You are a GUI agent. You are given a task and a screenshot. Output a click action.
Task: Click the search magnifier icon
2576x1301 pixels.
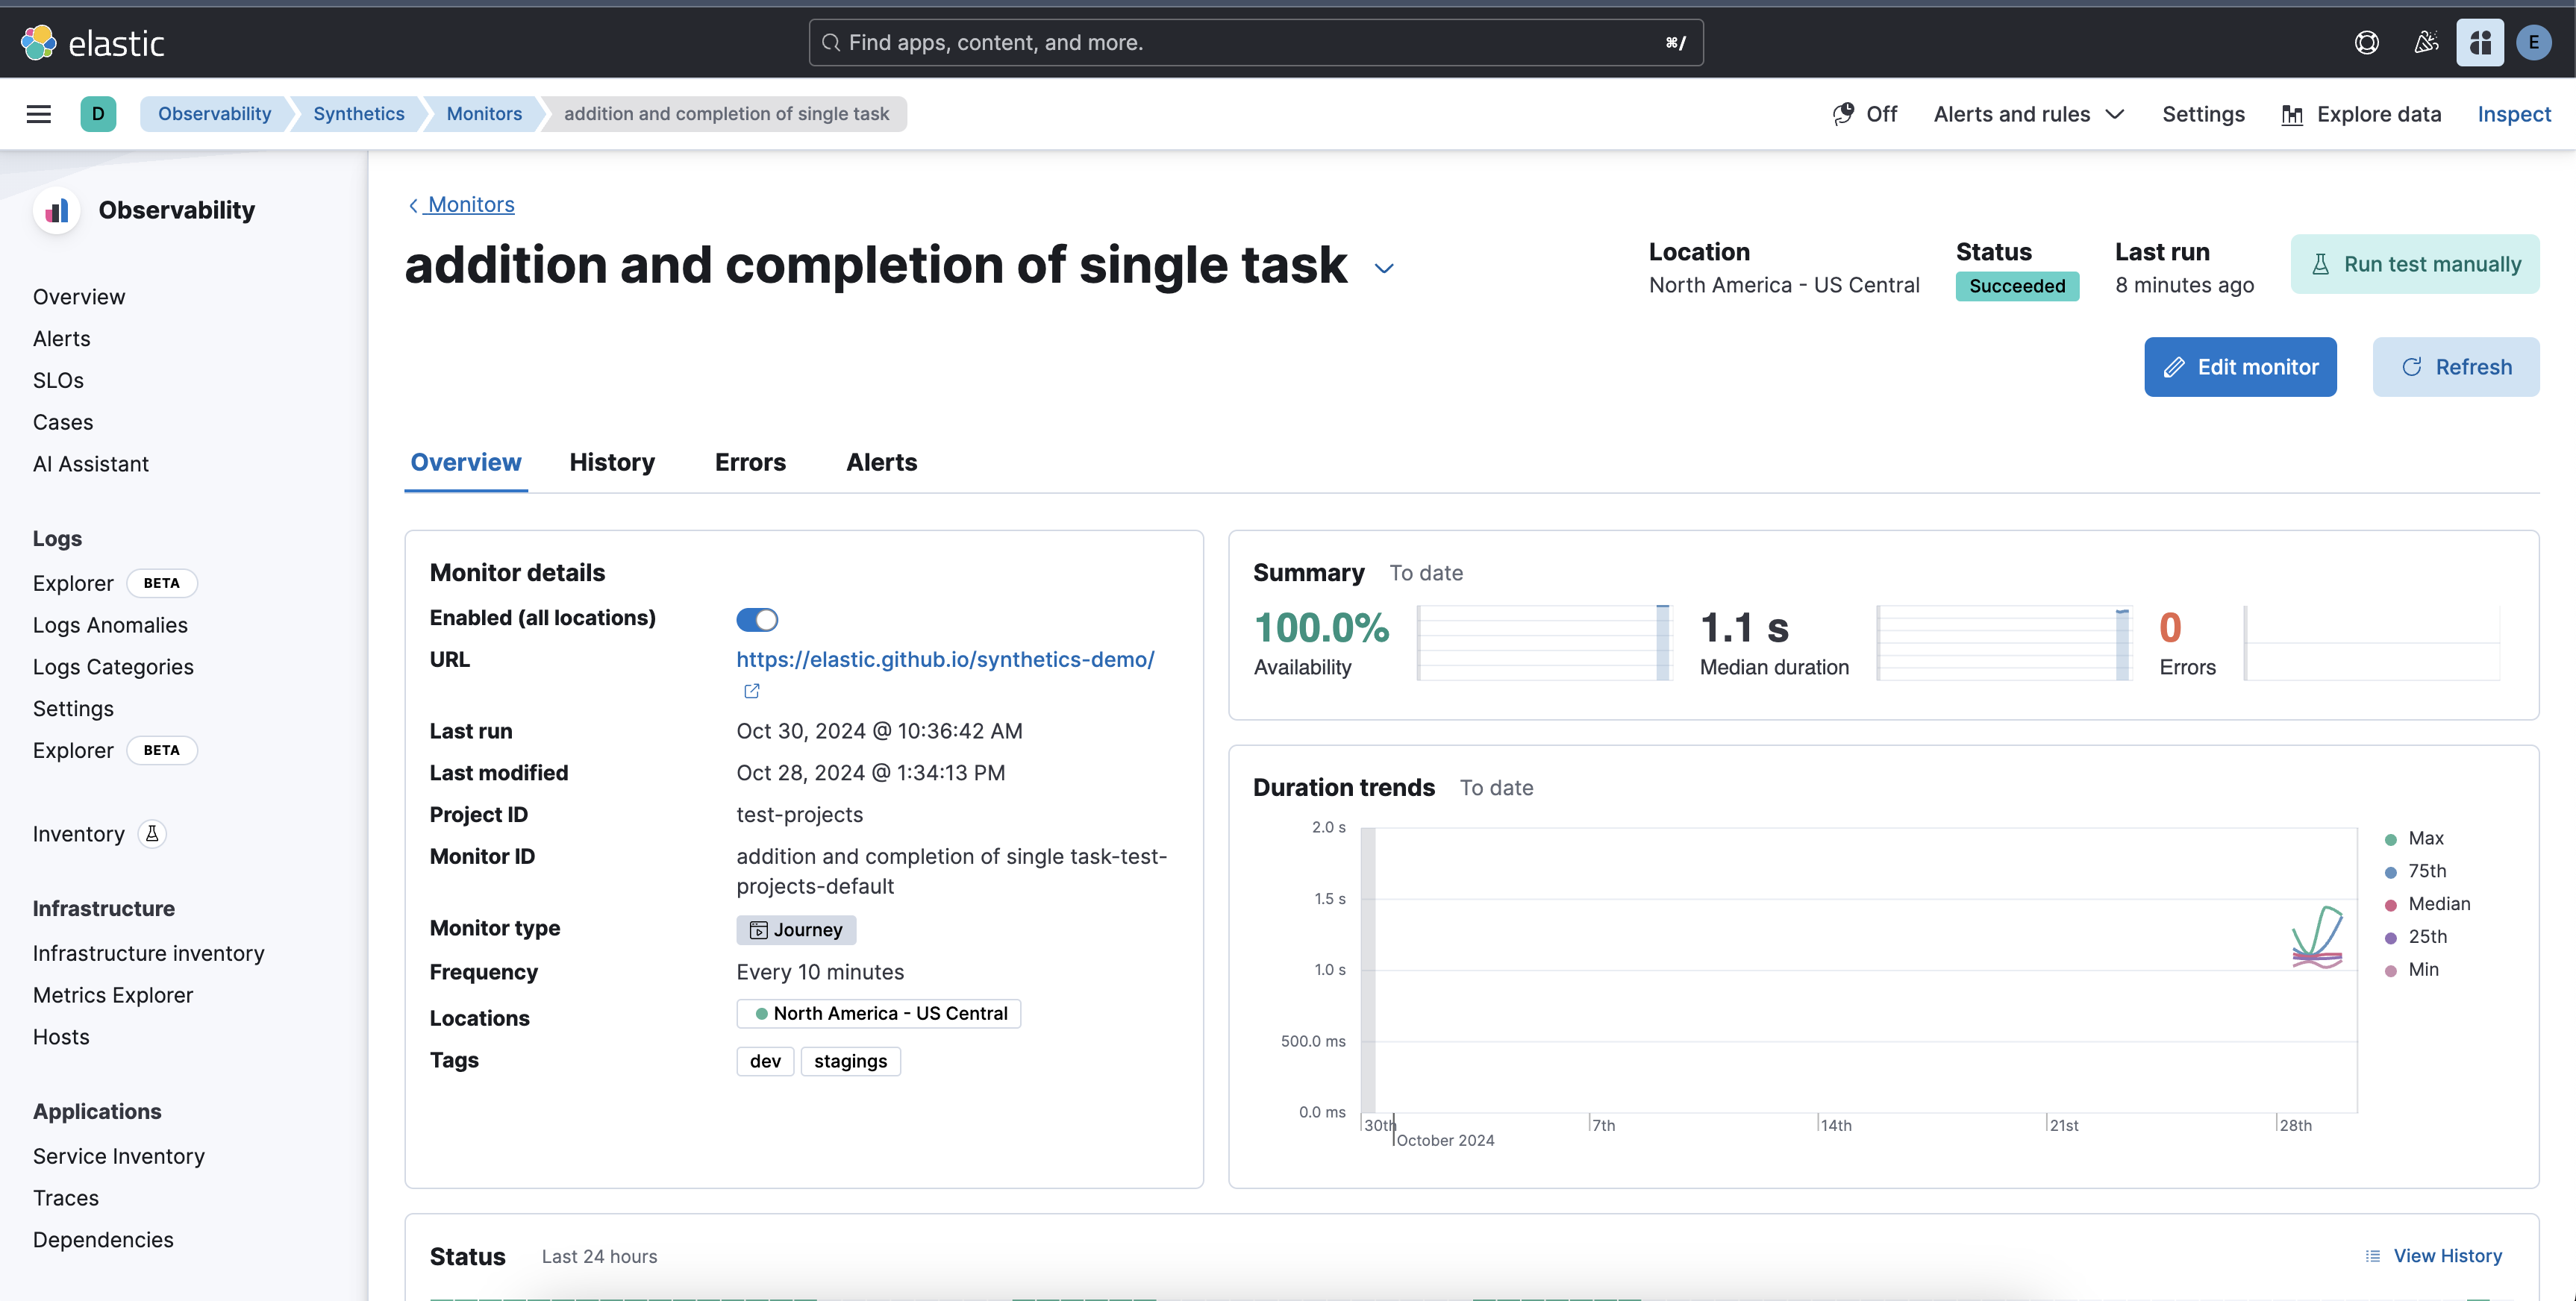tap(830, 42)
